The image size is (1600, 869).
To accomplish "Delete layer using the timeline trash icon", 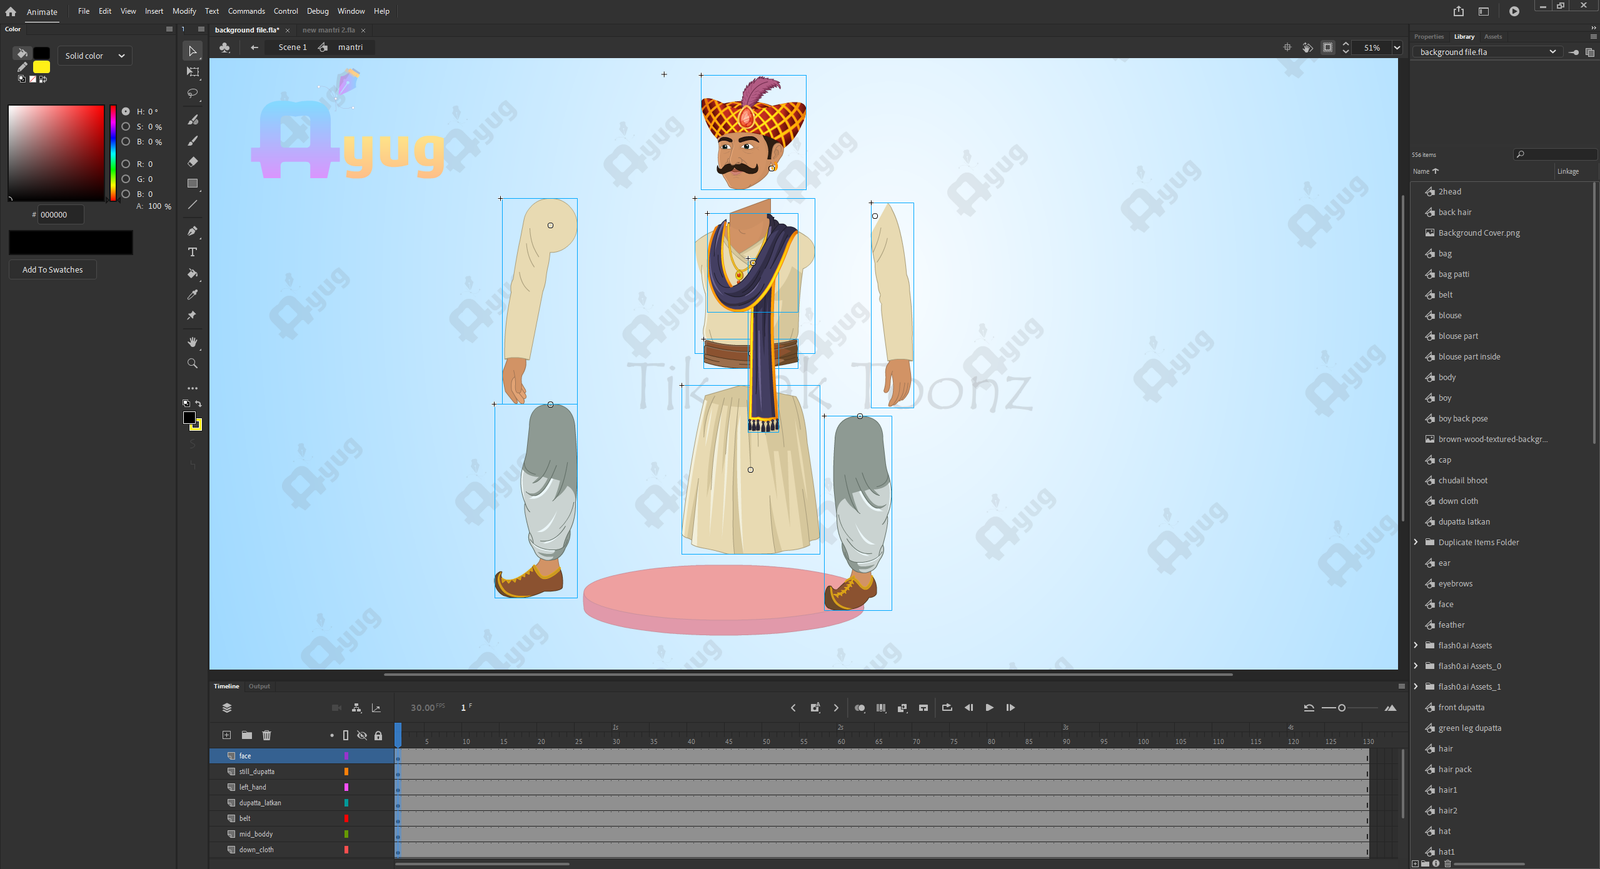I will click(267, 735).
